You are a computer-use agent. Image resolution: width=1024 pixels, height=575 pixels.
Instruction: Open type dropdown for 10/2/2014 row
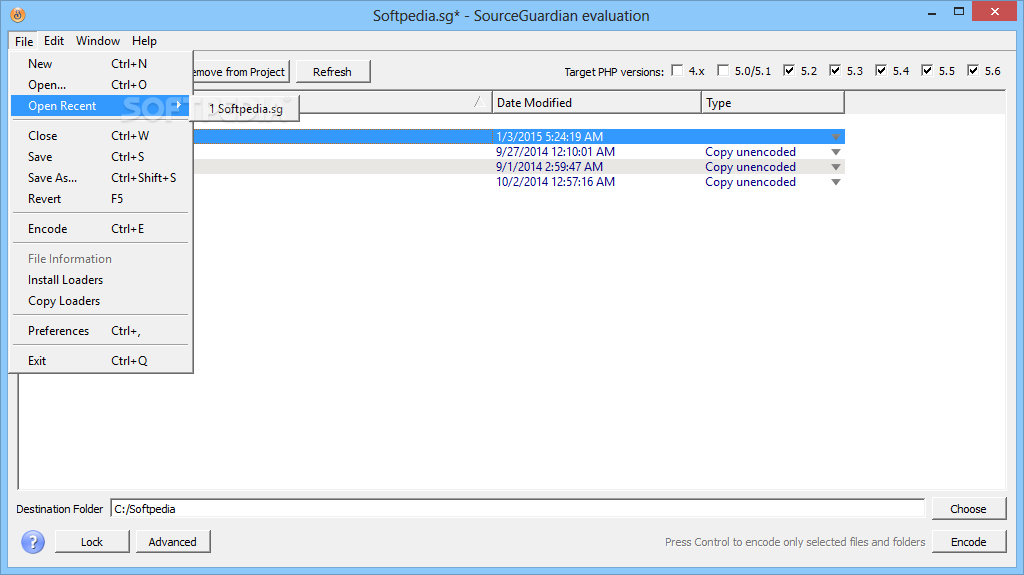(836, 182)
